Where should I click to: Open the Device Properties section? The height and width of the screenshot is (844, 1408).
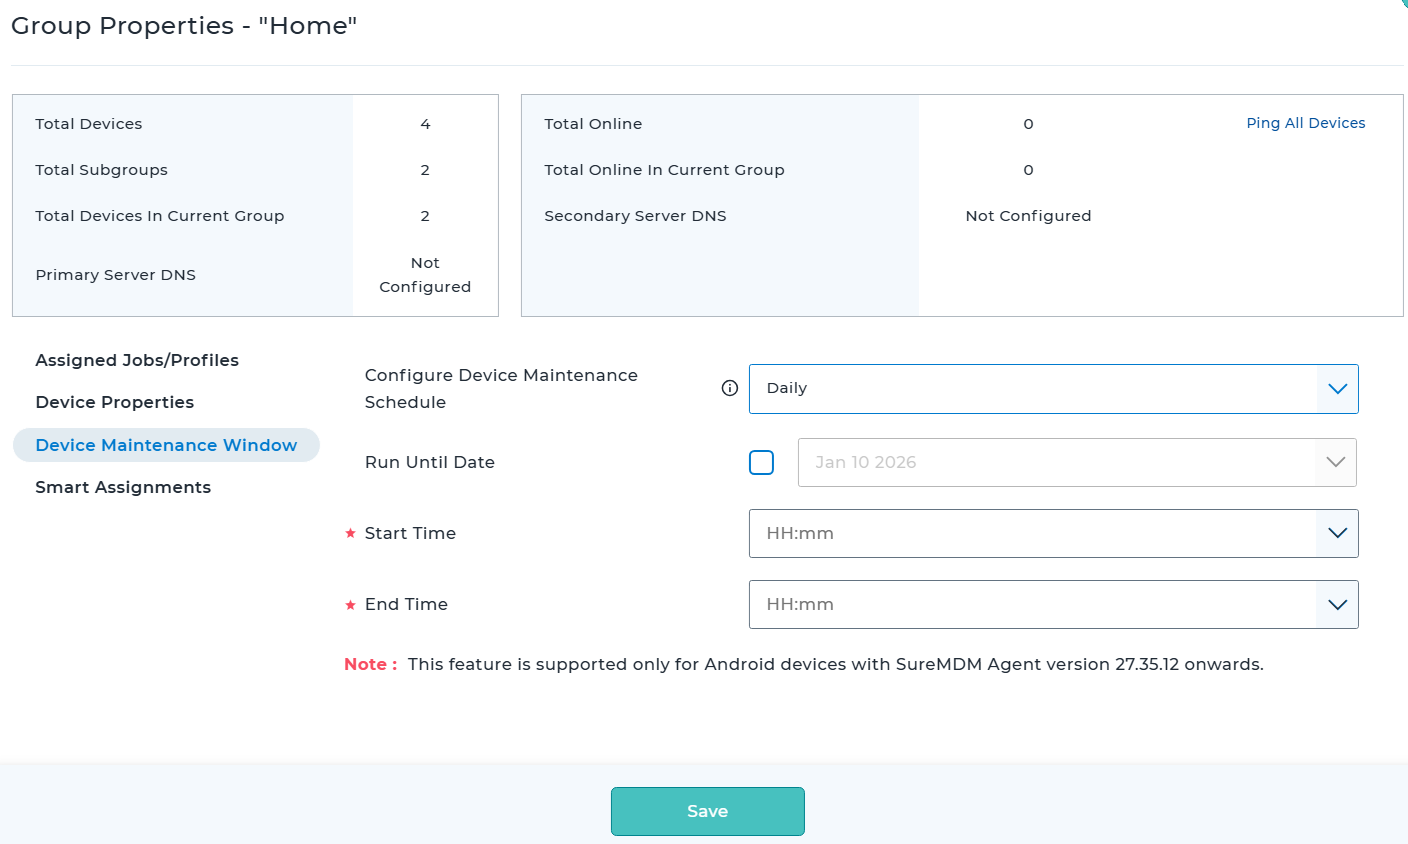tap(115, 402)
